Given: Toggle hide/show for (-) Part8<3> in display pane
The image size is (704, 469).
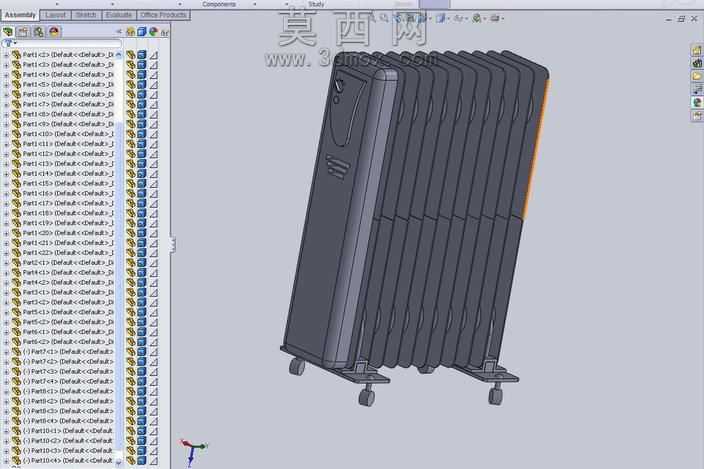Looking at the screenshot, I should [131, 411].
